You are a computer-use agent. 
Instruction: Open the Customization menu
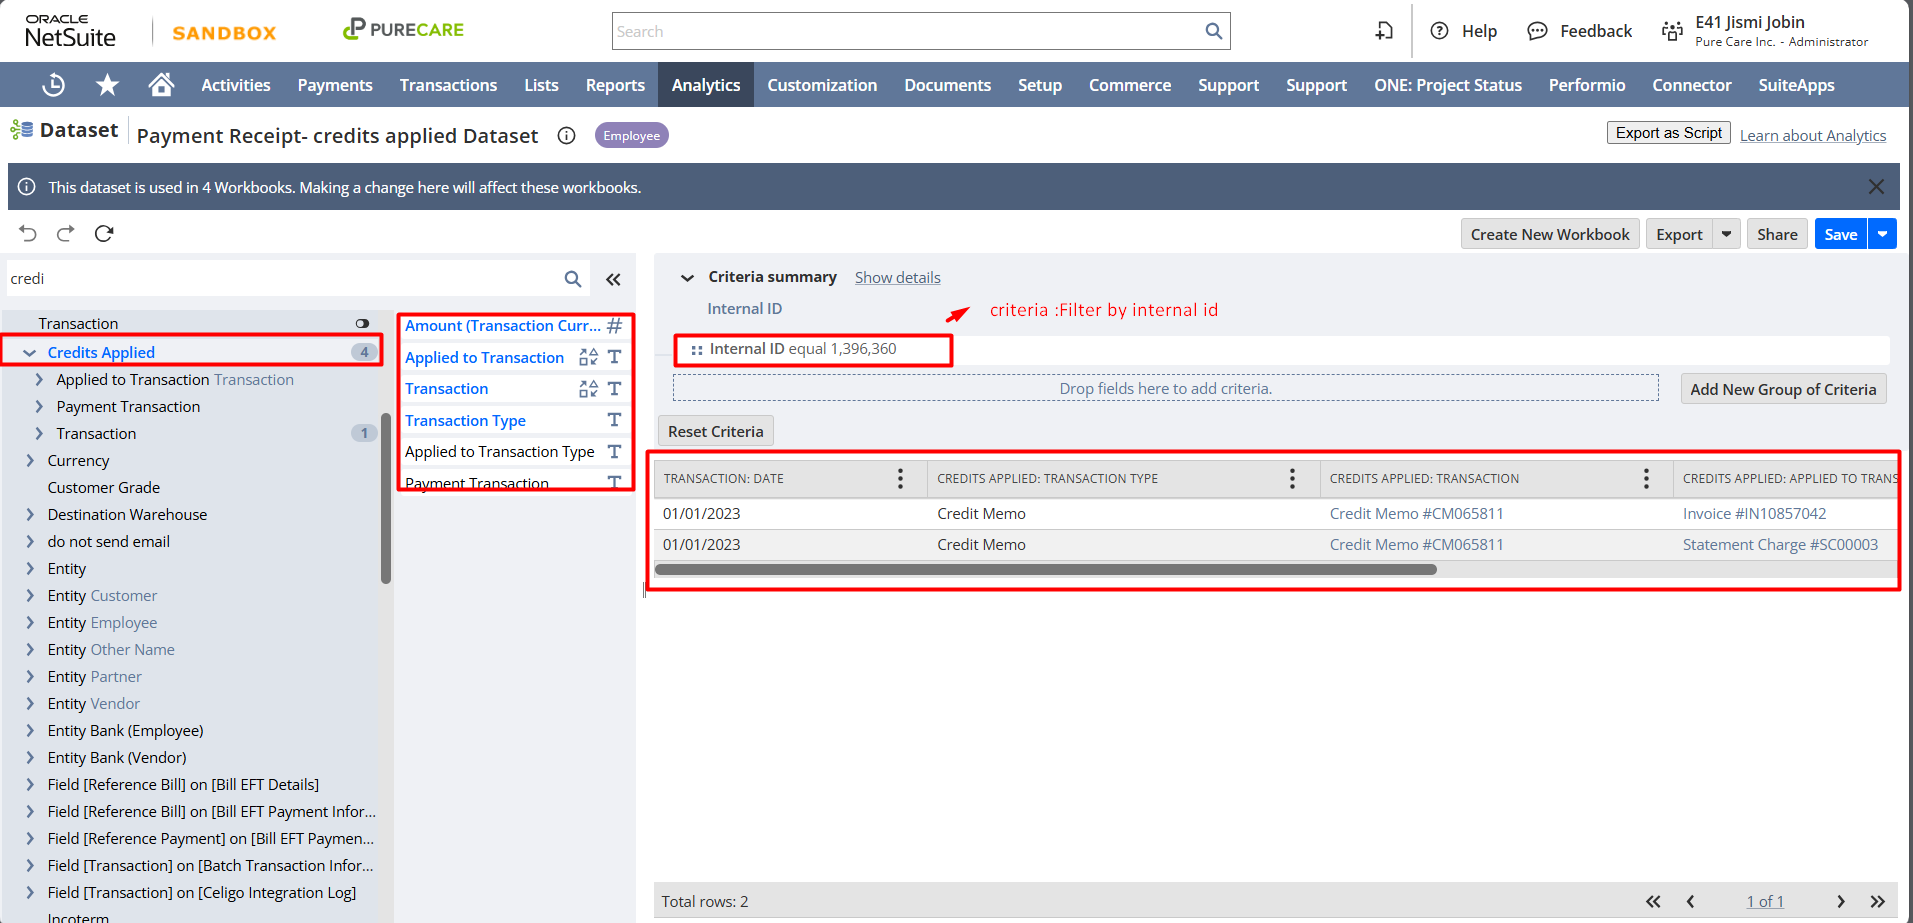822,85
